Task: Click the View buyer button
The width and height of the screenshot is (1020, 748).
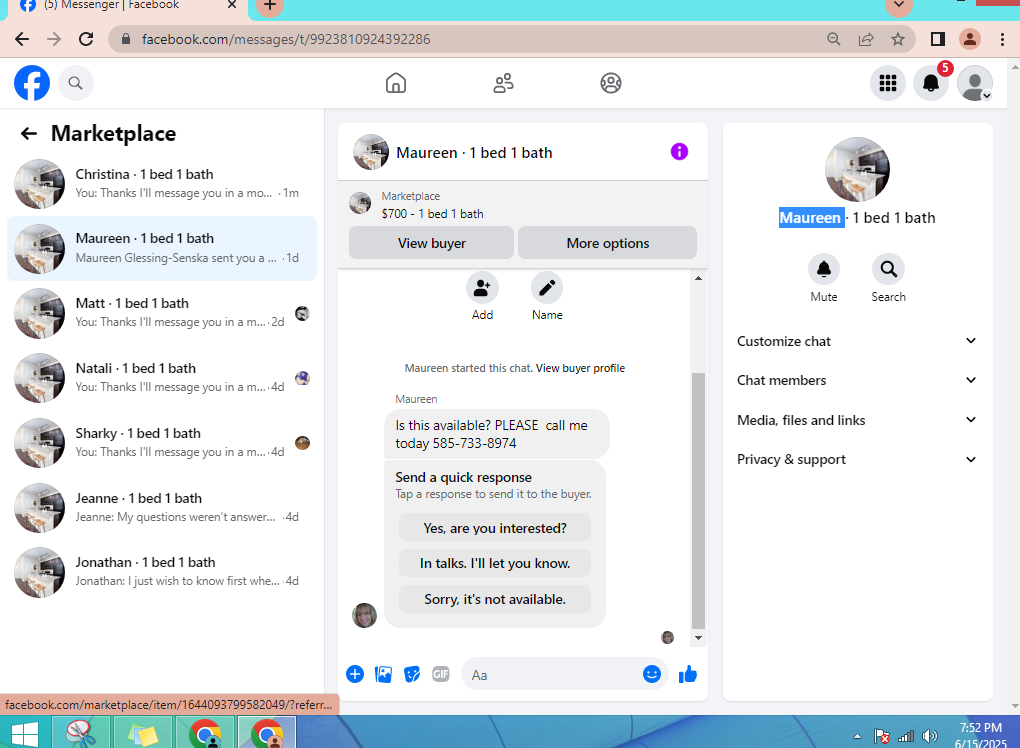Action: pyautogui.click(x=431, y=243)
